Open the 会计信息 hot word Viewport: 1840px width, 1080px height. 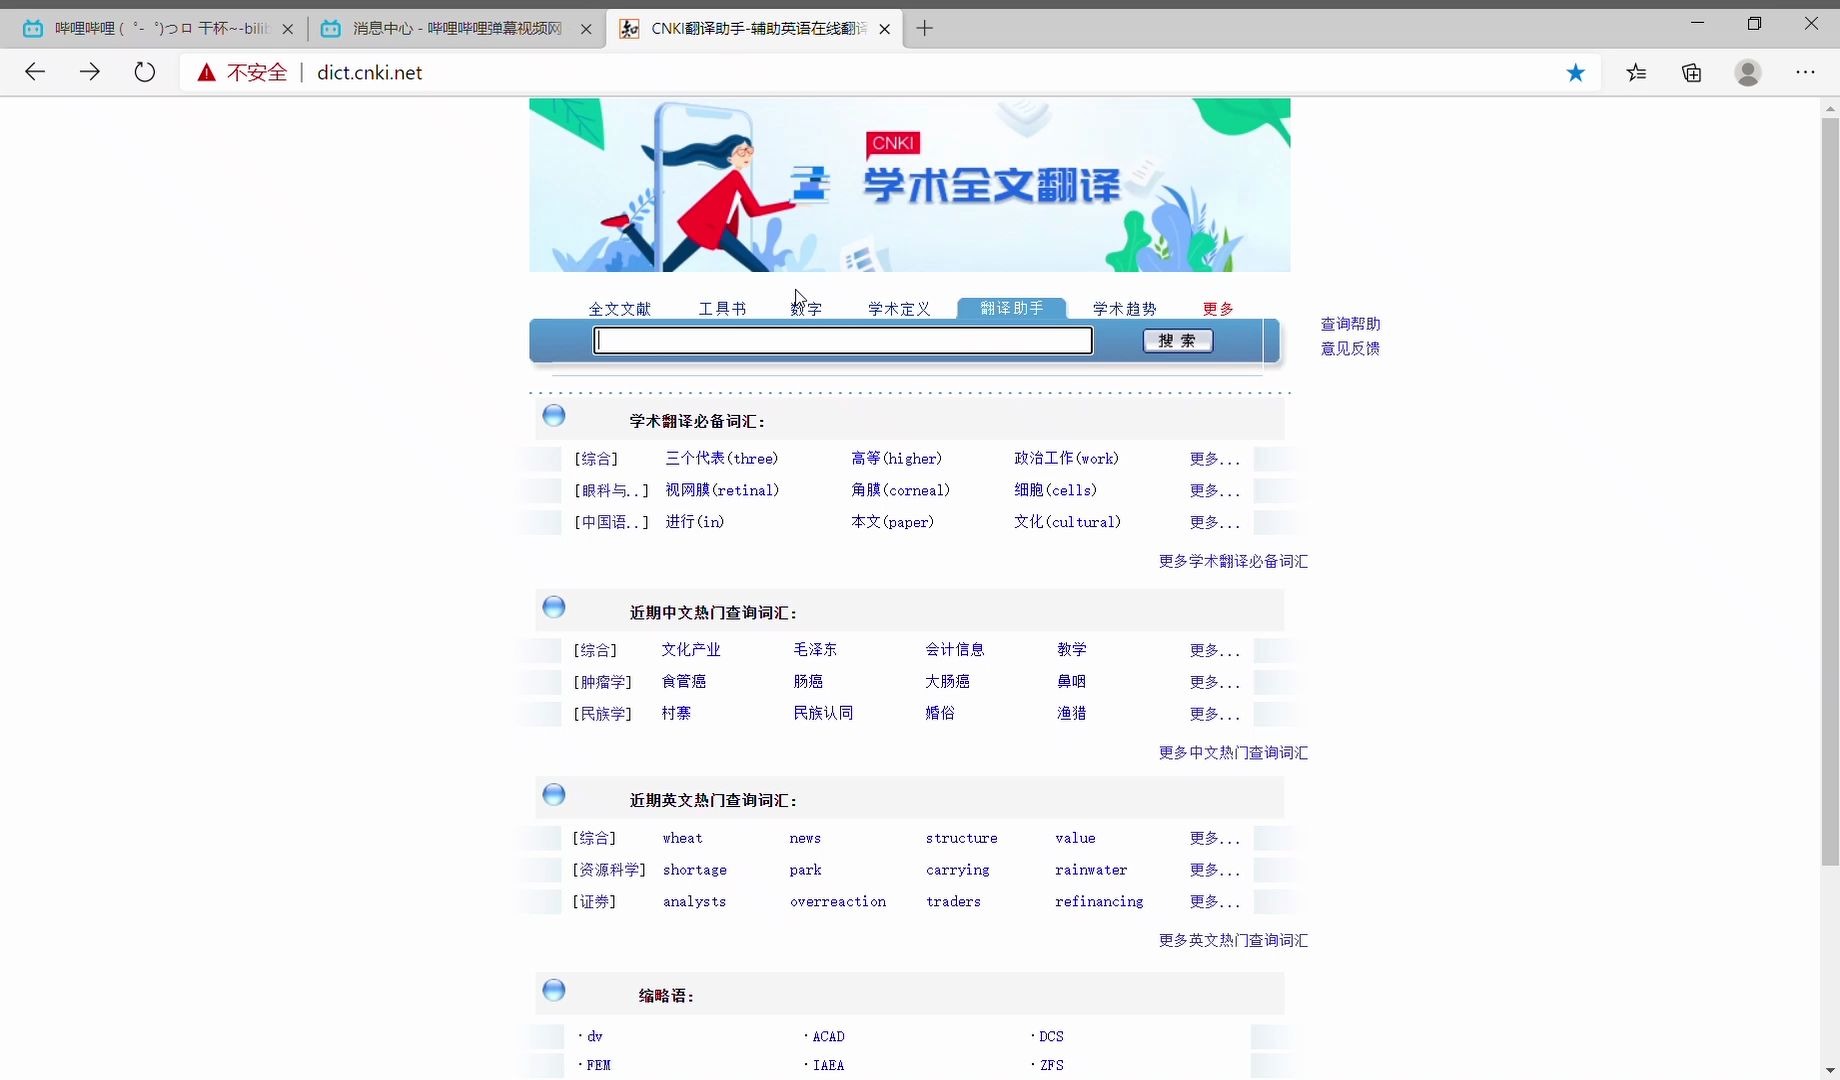(x=955, y=650)
